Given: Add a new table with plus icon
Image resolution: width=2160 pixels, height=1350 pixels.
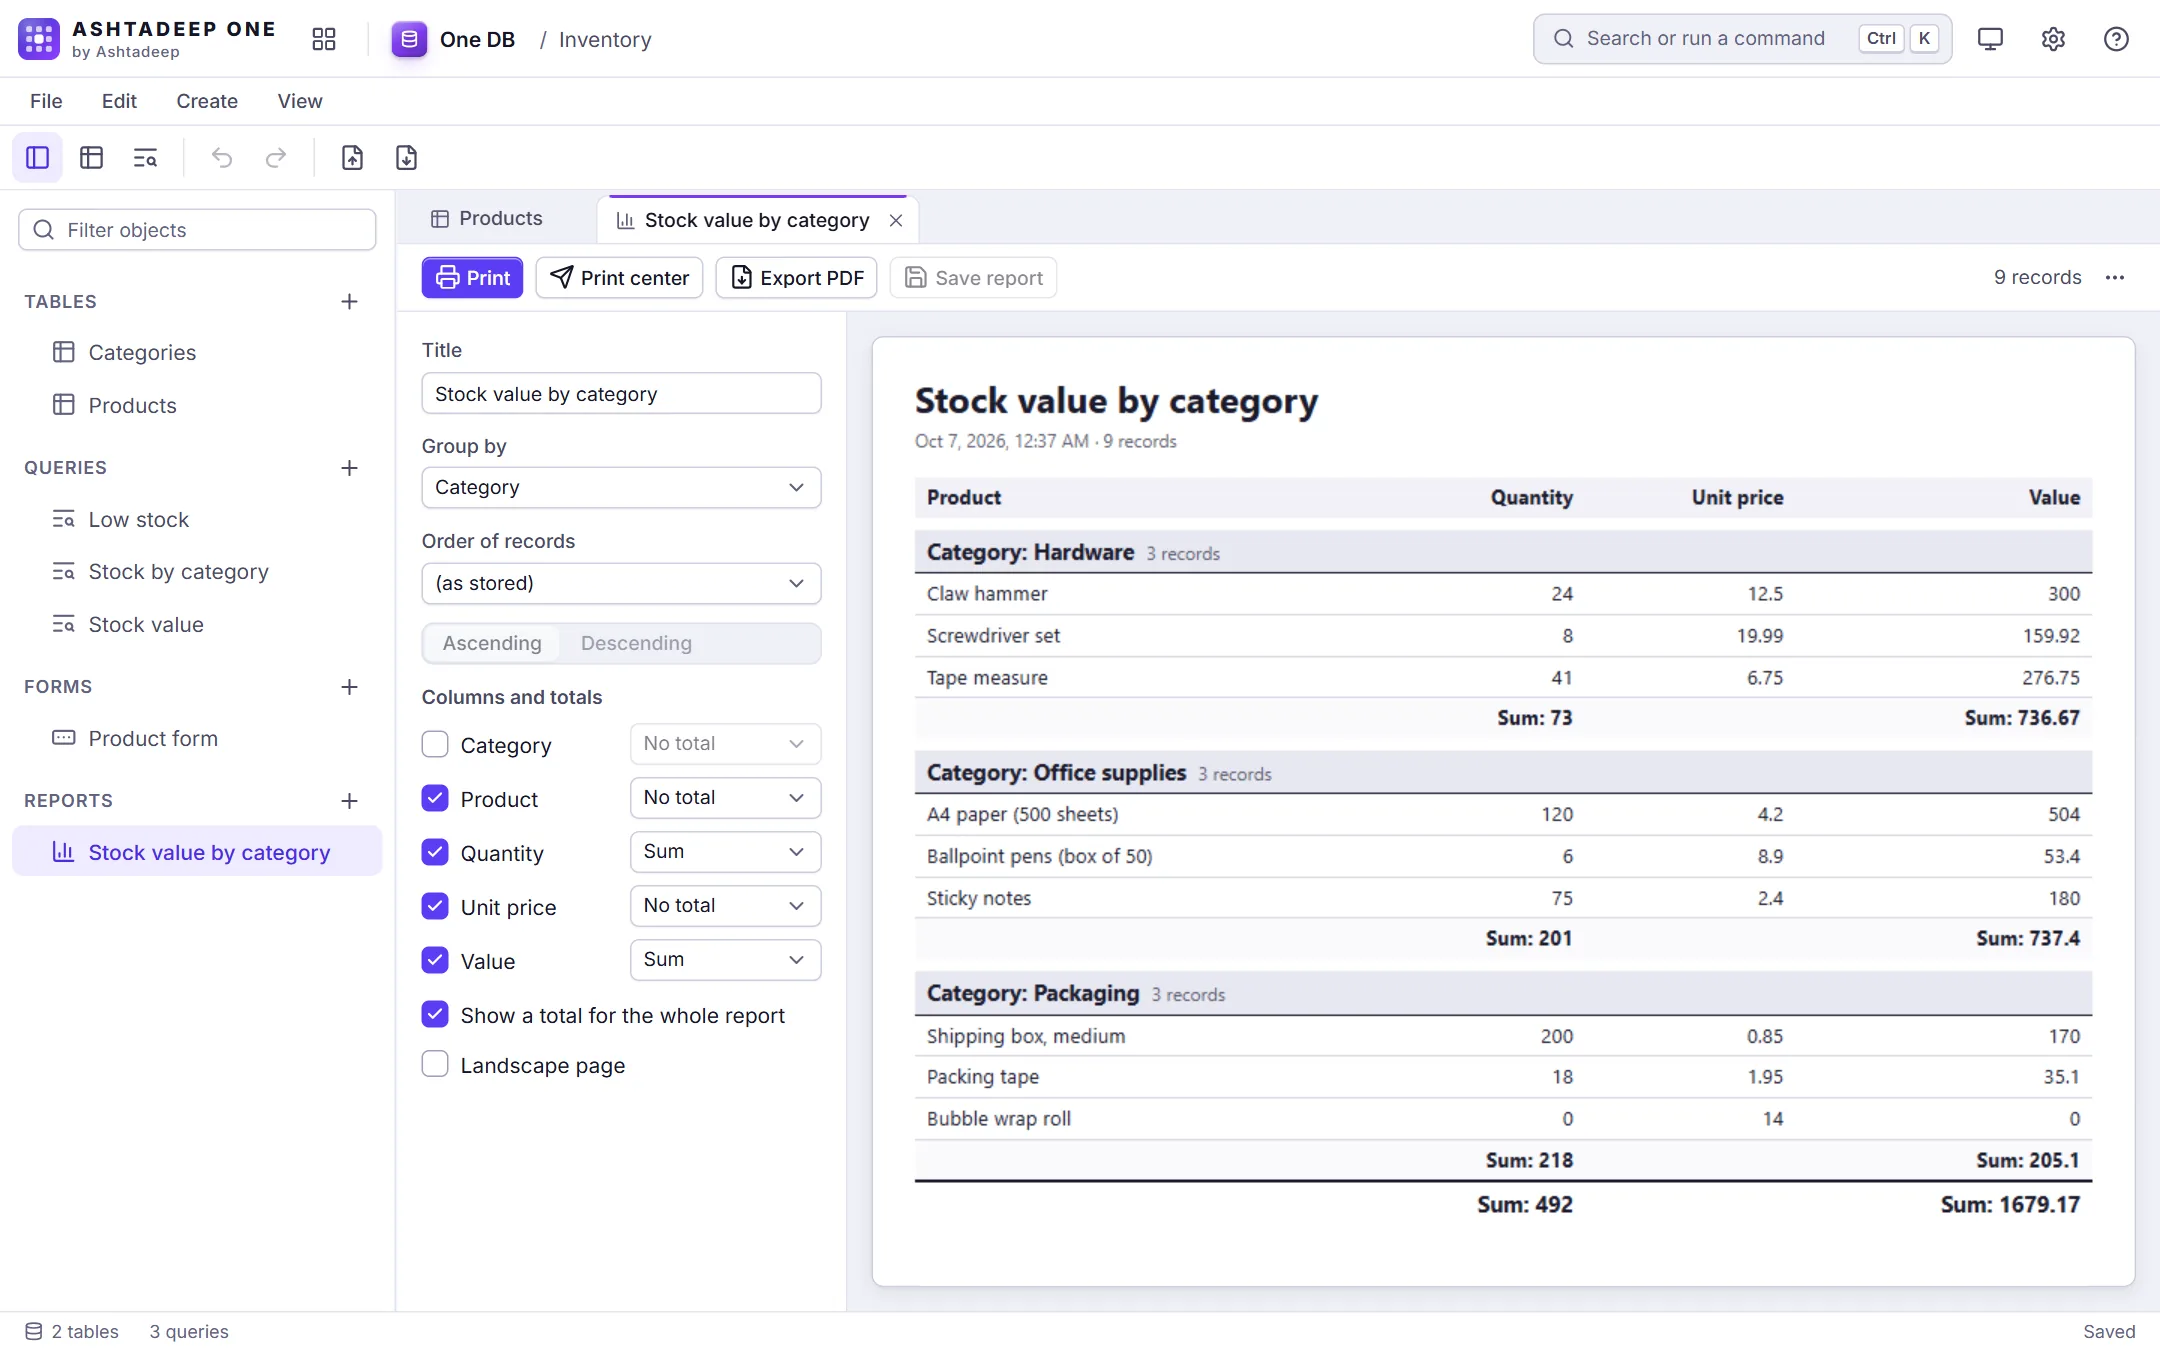Looking at the screenshot, I should [x=349, y=302].
